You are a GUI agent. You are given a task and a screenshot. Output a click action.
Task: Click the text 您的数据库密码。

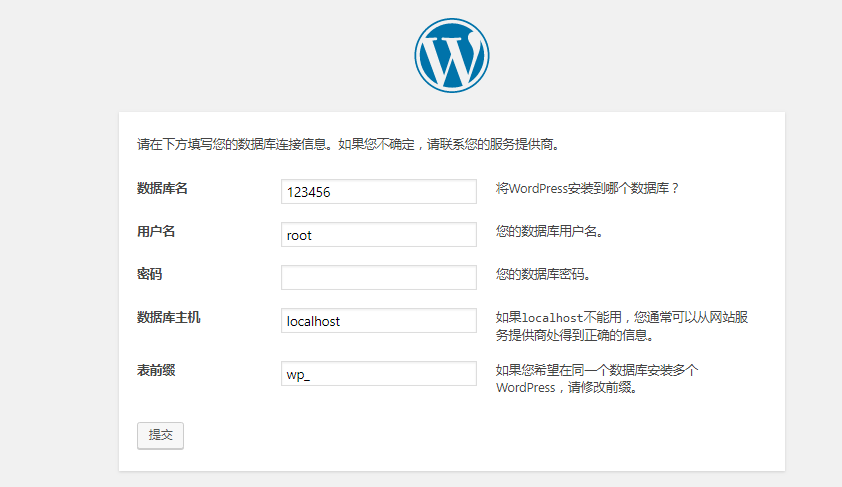coord(543,274)
